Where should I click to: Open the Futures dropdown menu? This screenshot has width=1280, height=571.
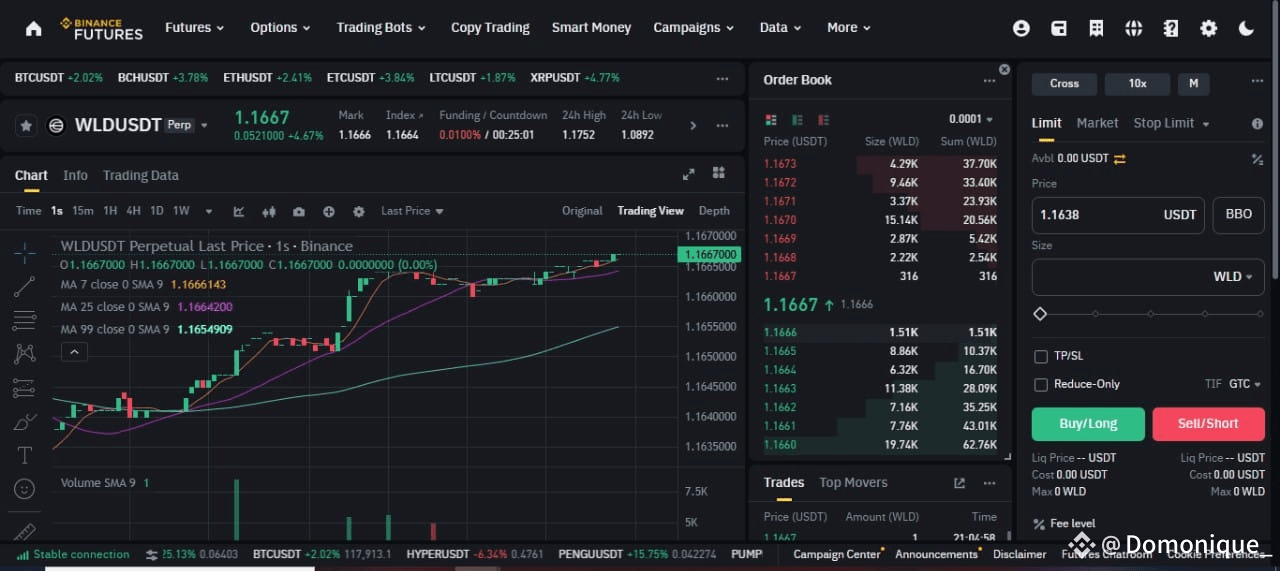[194, 28]
